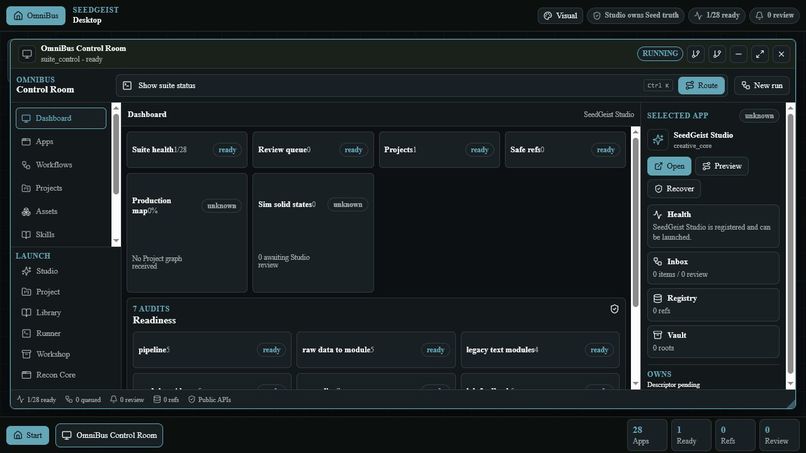
Task: Expand the window with the fullscreen icon
Action: coord(760,53)
